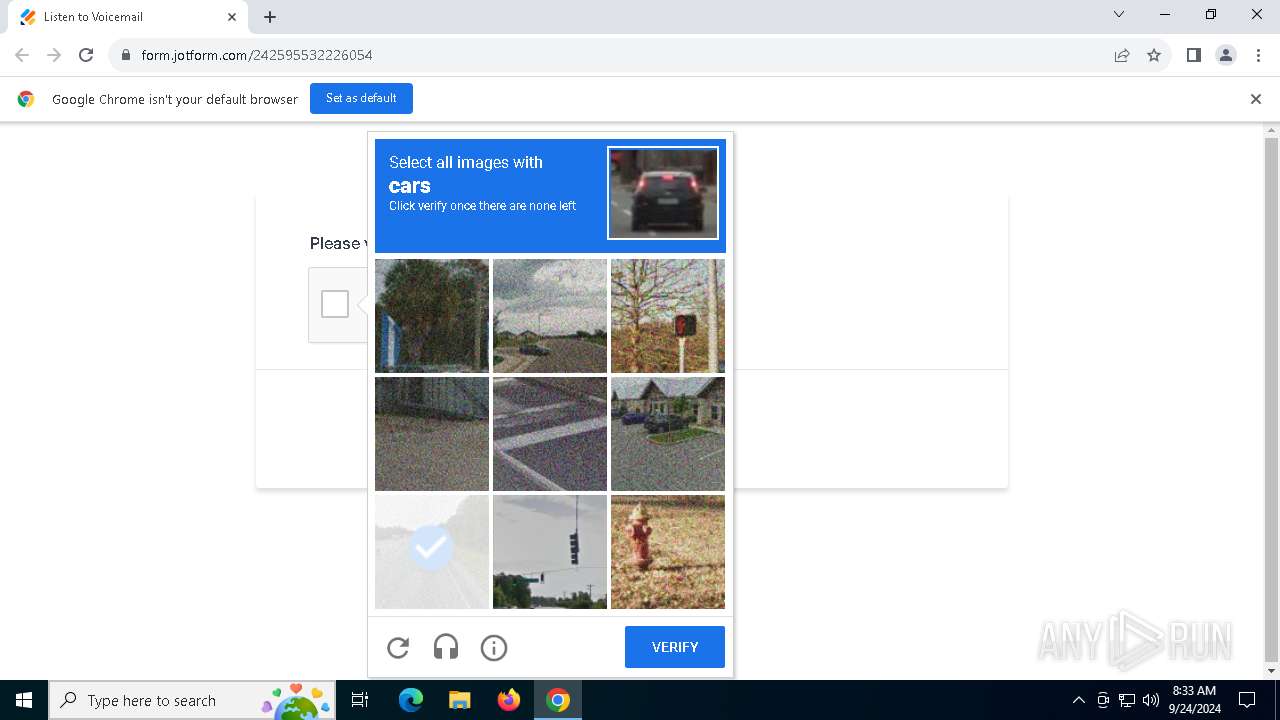
Task: Reload the captcha challenge with the refresh icon
Action: coord(398,648)
